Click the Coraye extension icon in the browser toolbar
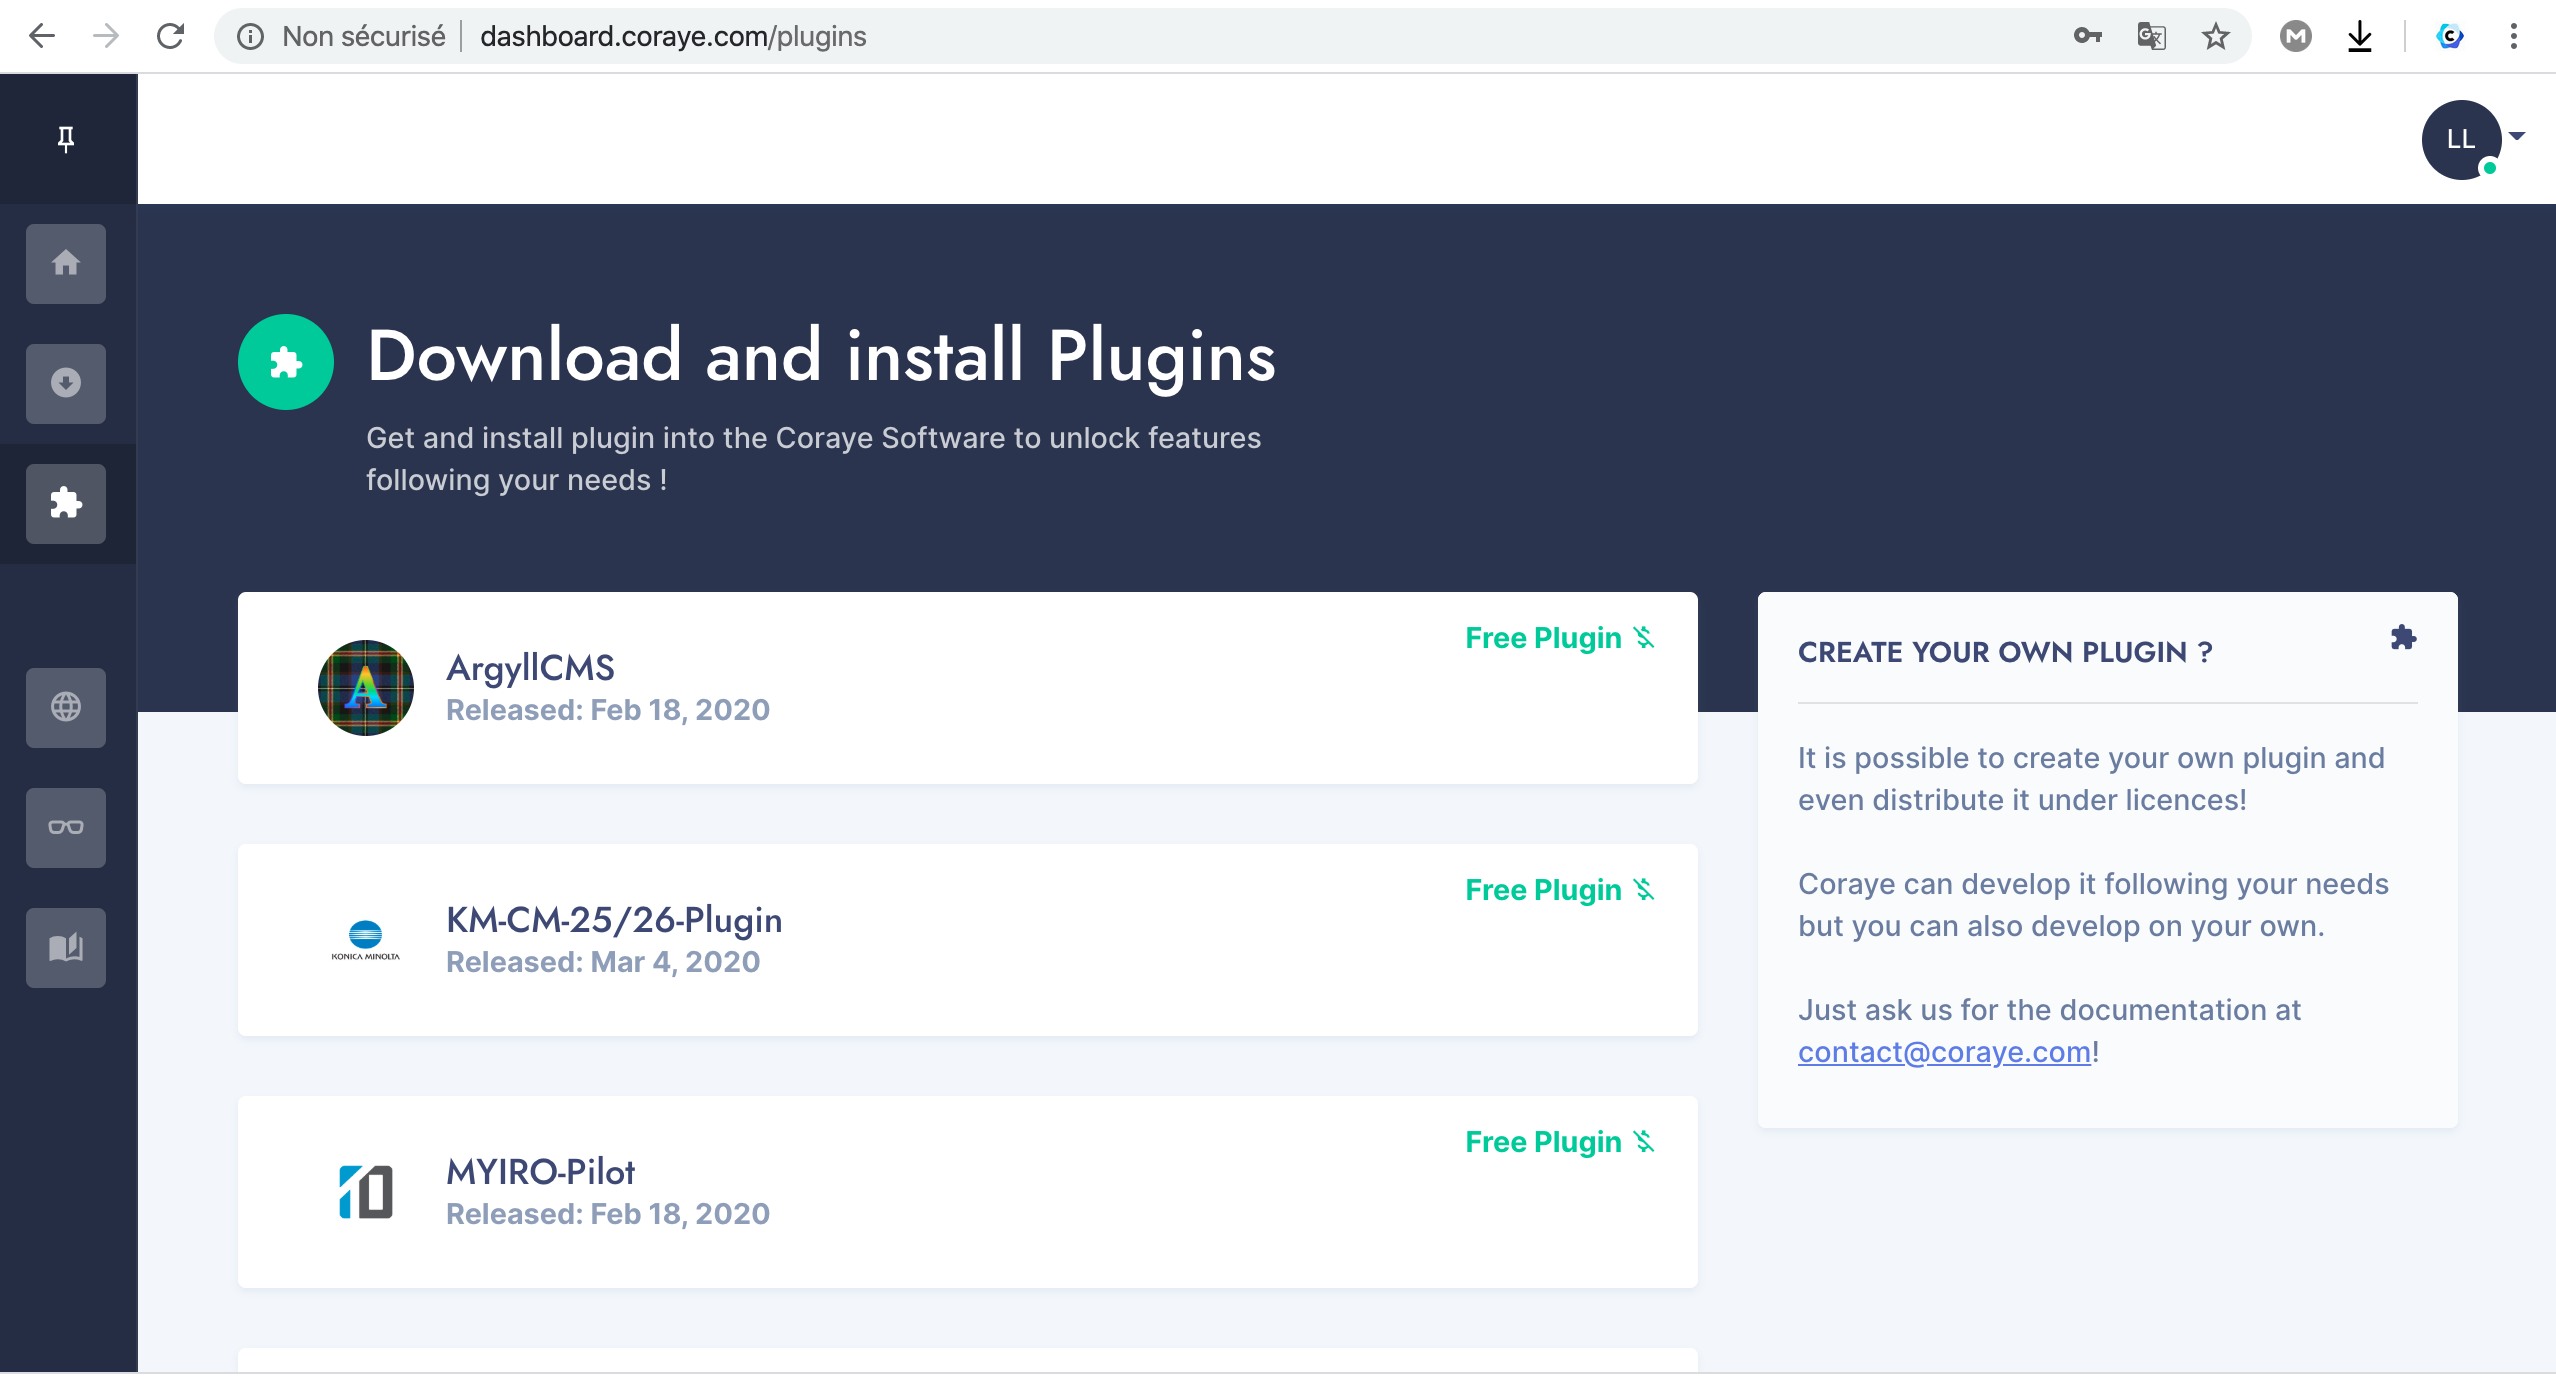 [2449, 37]
